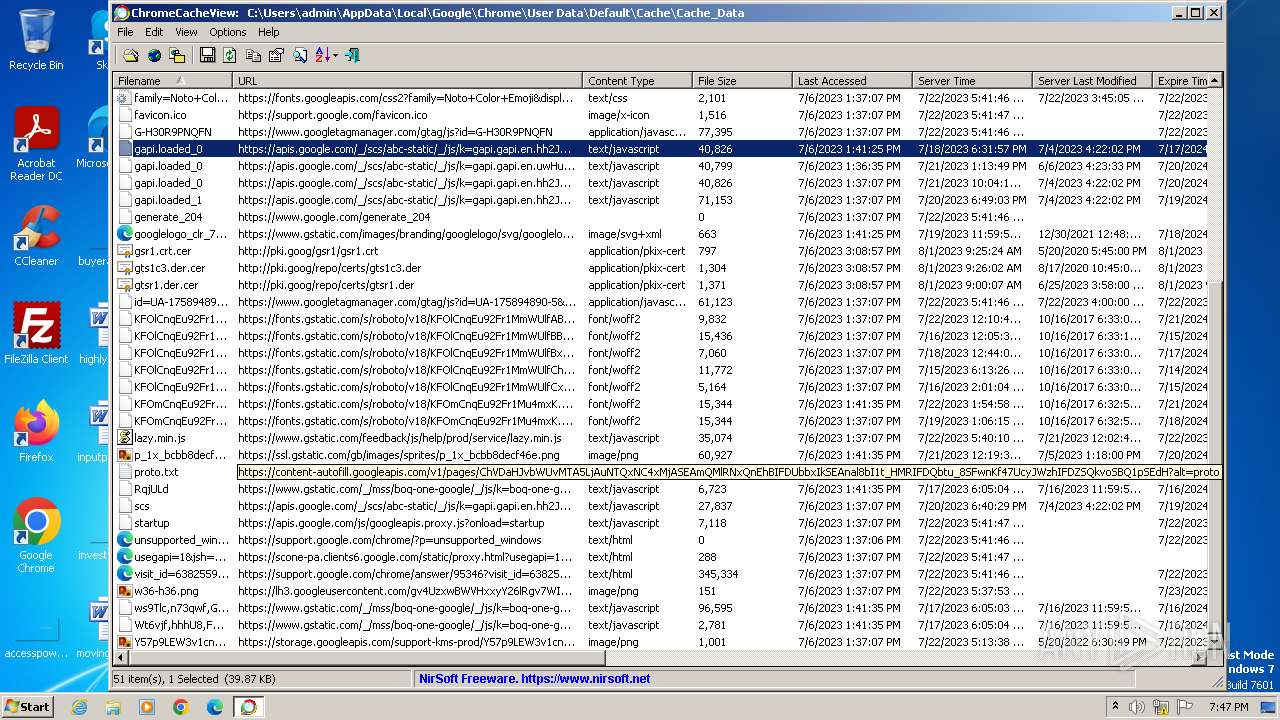Select the generate_204 file row

661,217
